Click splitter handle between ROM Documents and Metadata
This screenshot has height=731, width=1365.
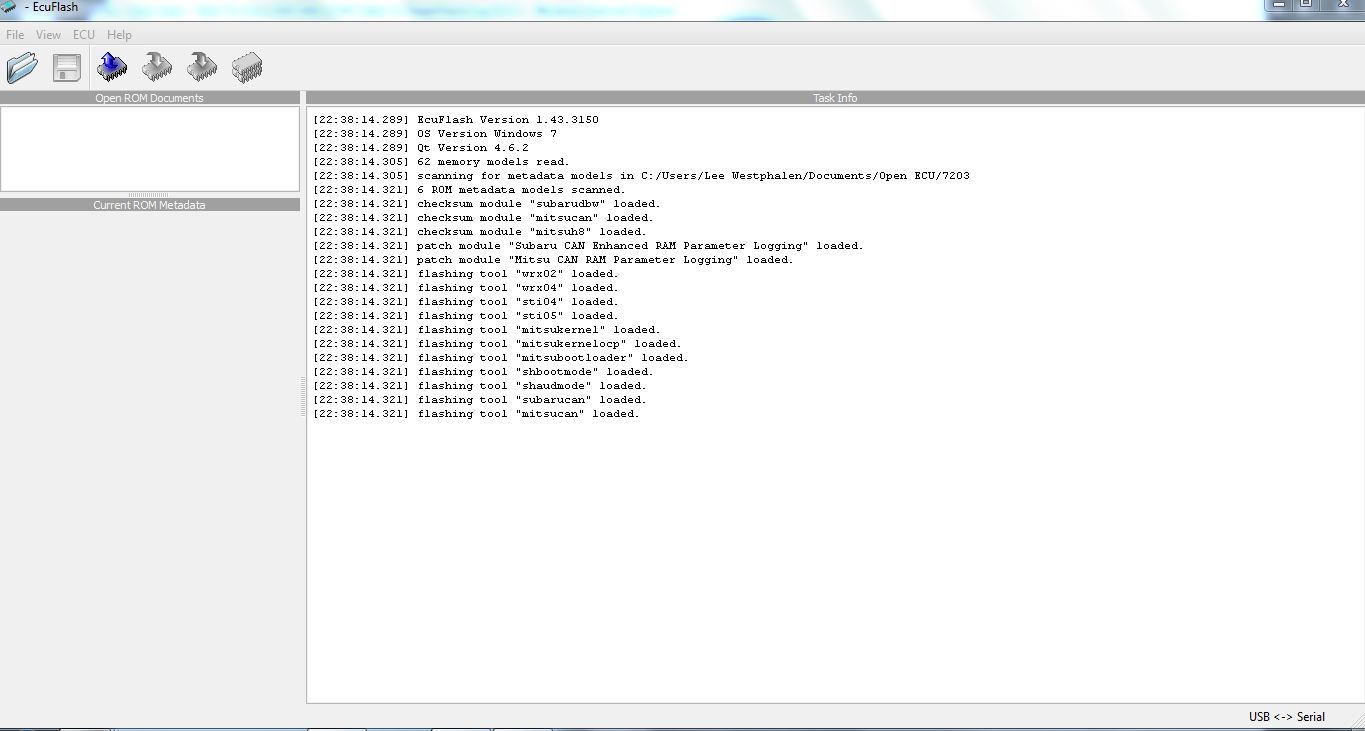click(x=150, y=195)
